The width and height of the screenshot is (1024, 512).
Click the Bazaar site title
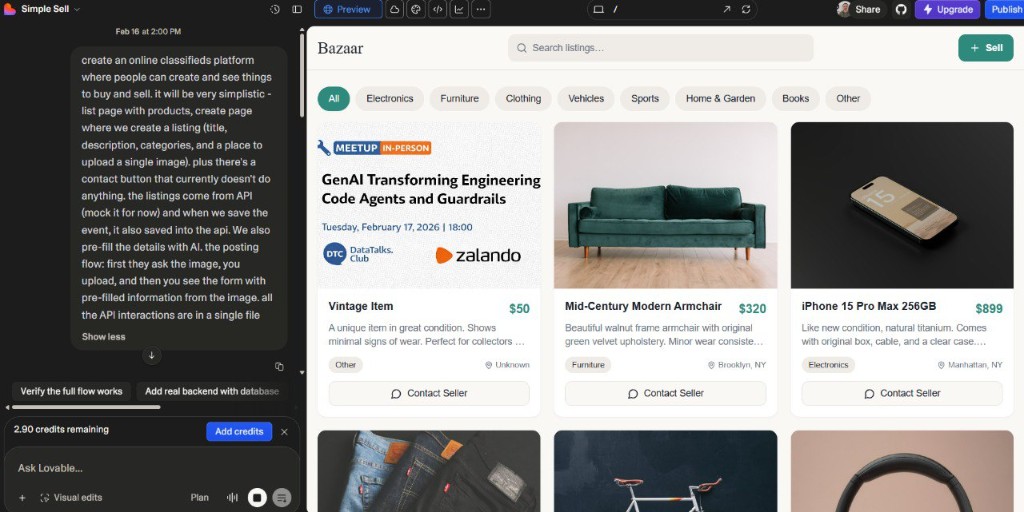coord(340,48)
